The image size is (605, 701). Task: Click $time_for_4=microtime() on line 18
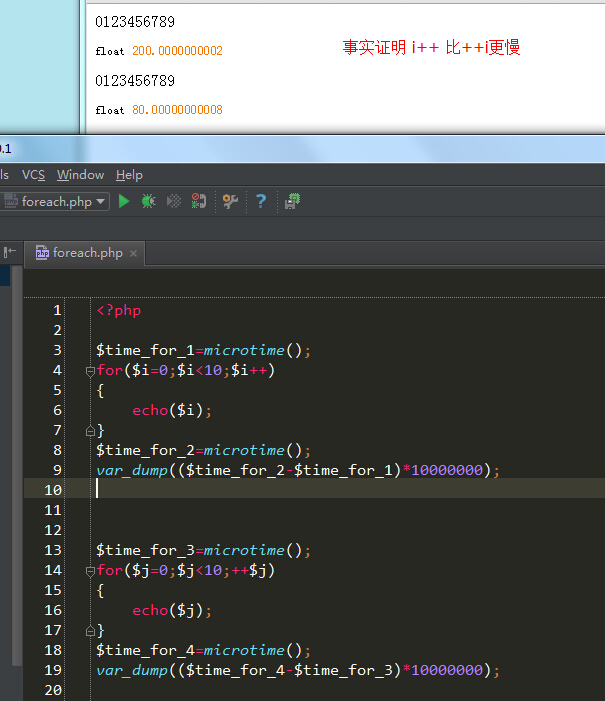click(203, 650)
